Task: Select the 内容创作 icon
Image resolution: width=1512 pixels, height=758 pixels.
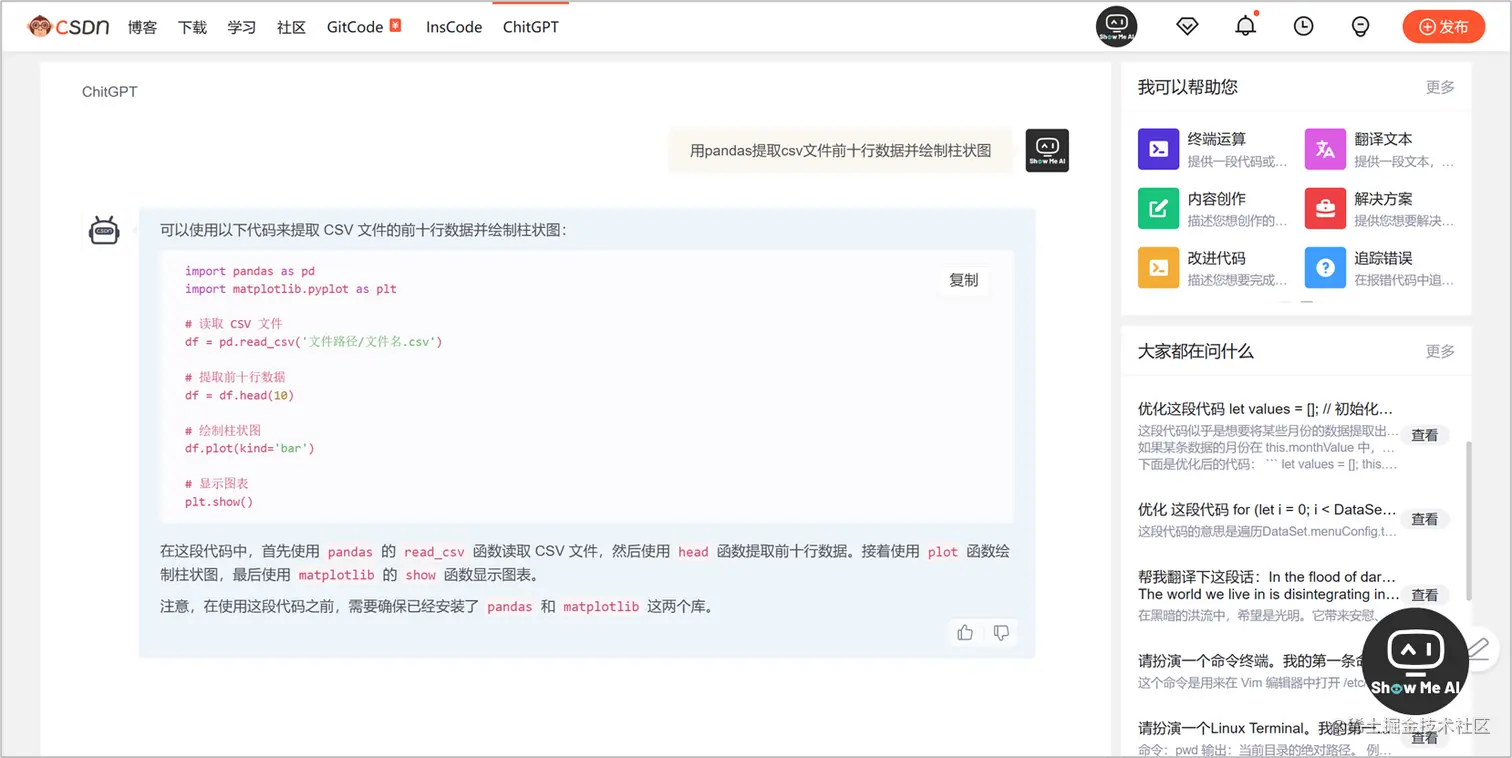Action: 1158,208
